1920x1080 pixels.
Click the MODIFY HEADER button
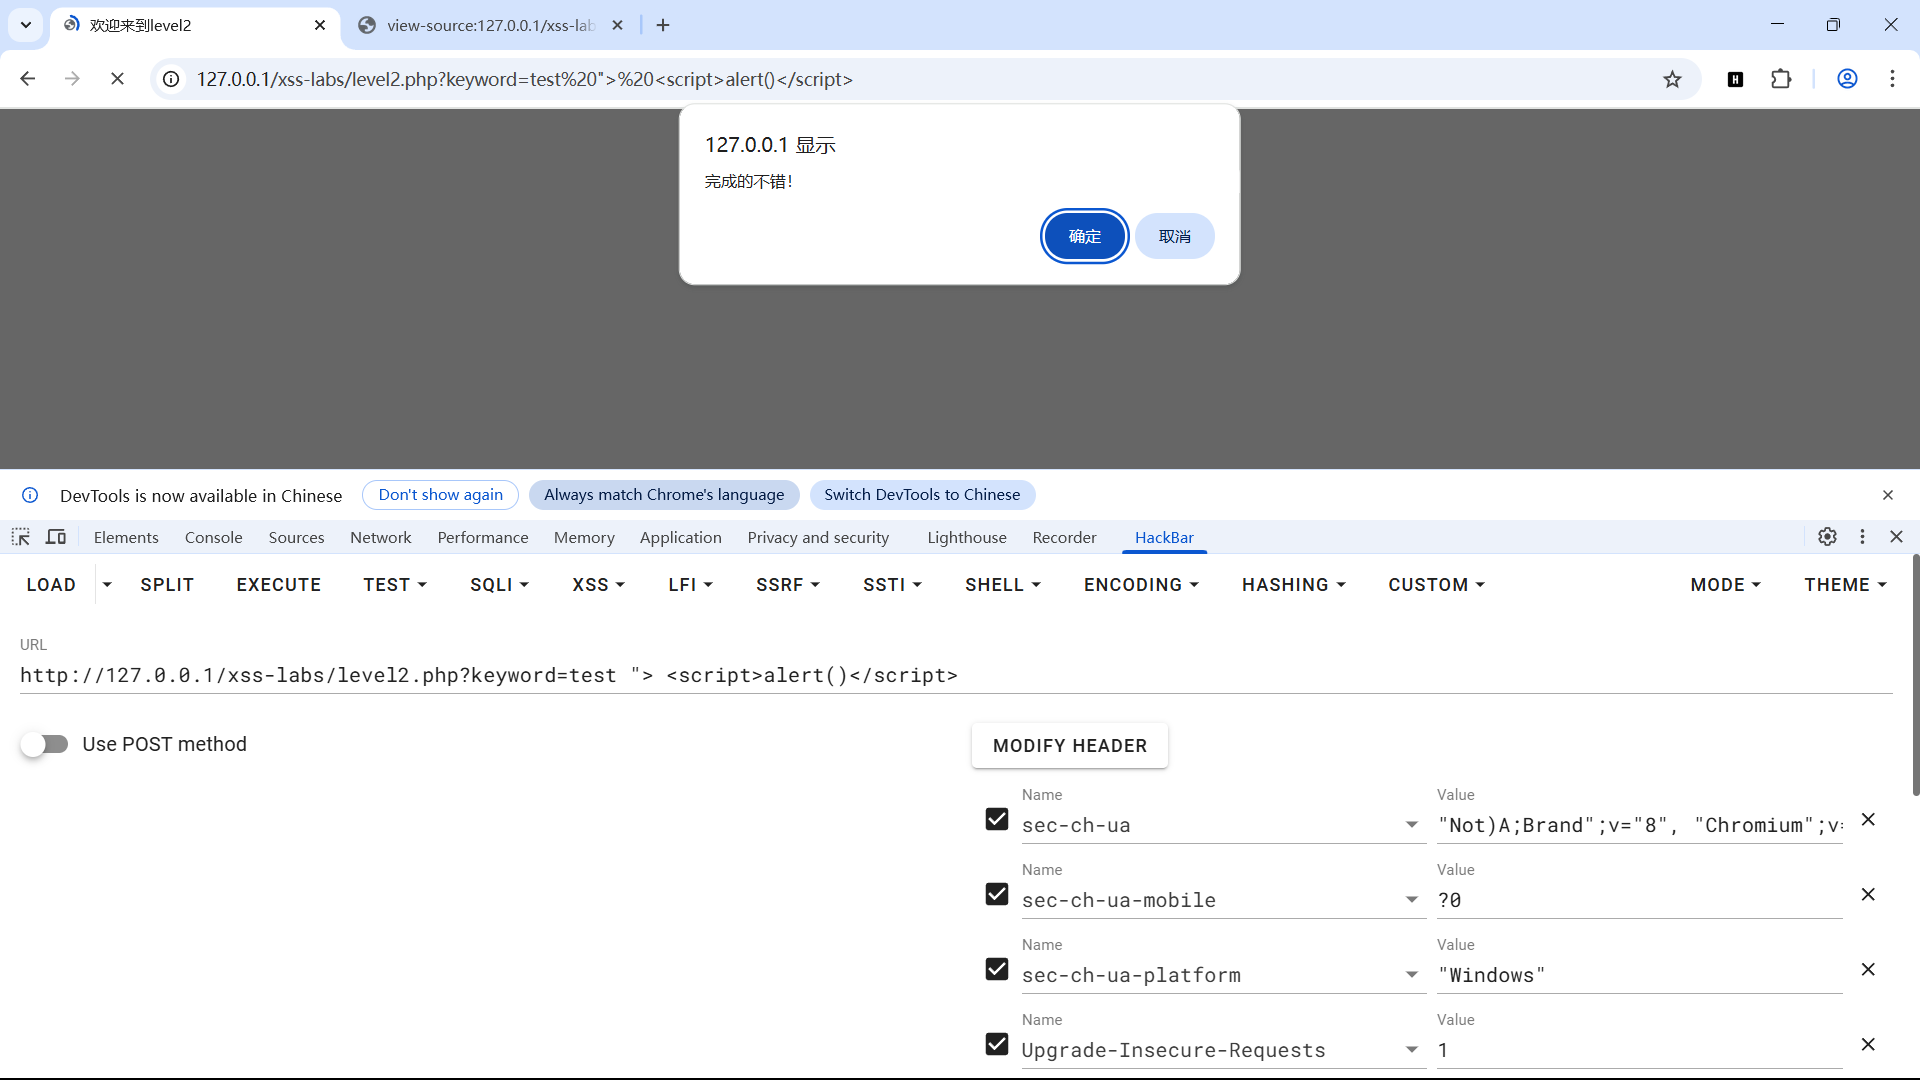[1069, 746]
